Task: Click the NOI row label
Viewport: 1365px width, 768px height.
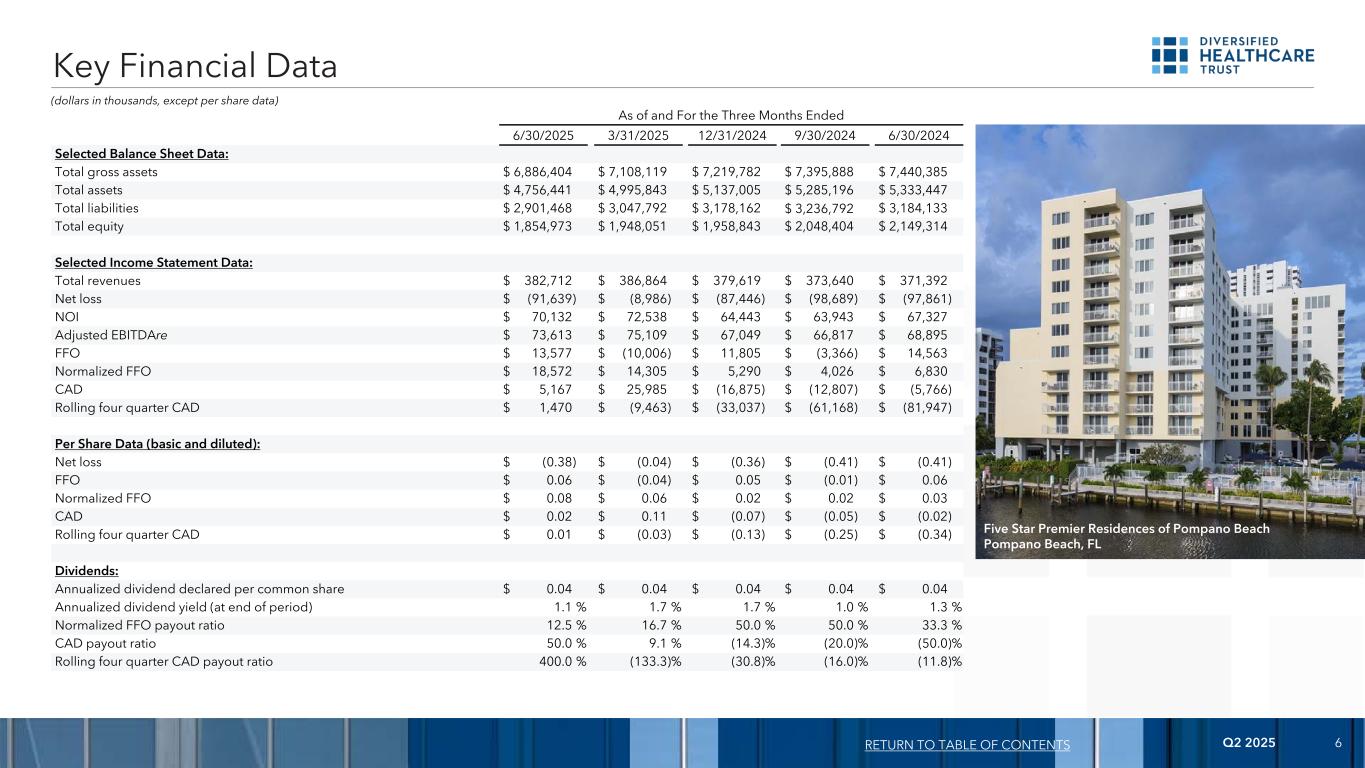Action: pos(66,317)
